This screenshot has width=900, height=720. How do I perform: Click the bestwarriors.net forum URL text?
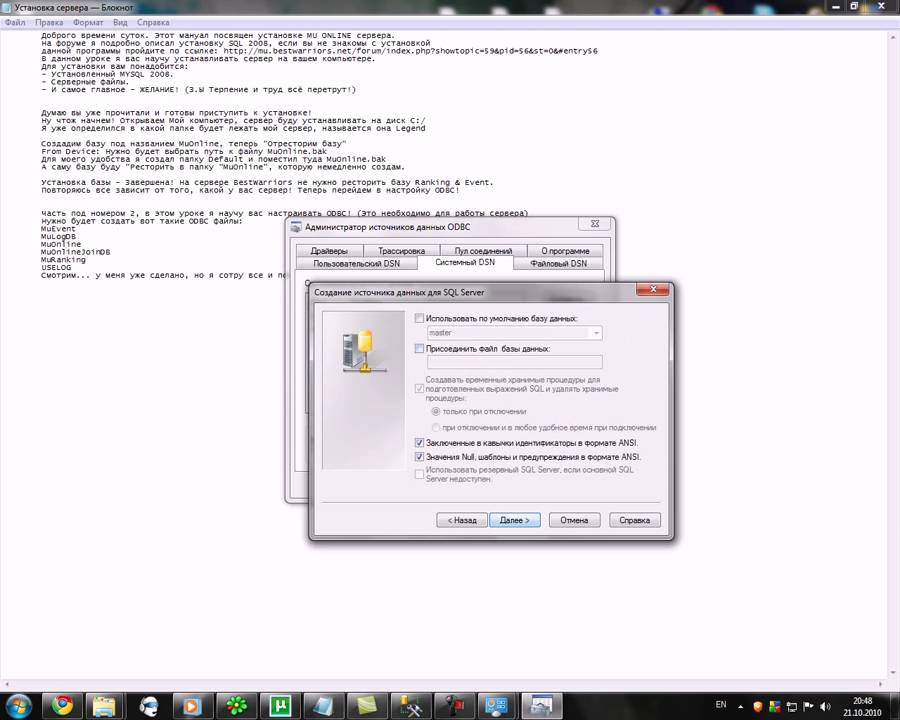point(410,51)
